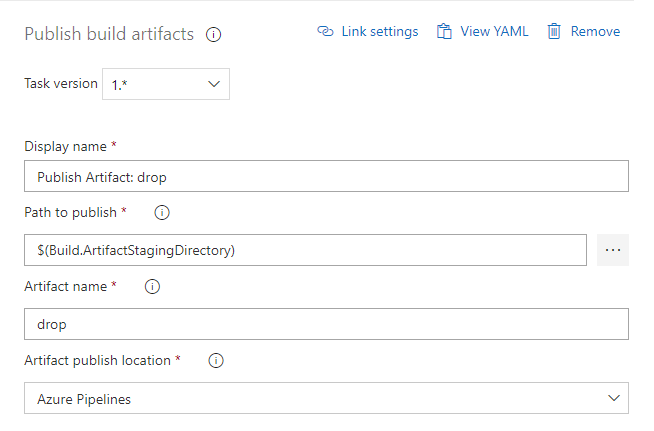Show info tooltip for Artifact name
Screen dimensions: 654x431
pyautogui.click(x=152, y=287)
